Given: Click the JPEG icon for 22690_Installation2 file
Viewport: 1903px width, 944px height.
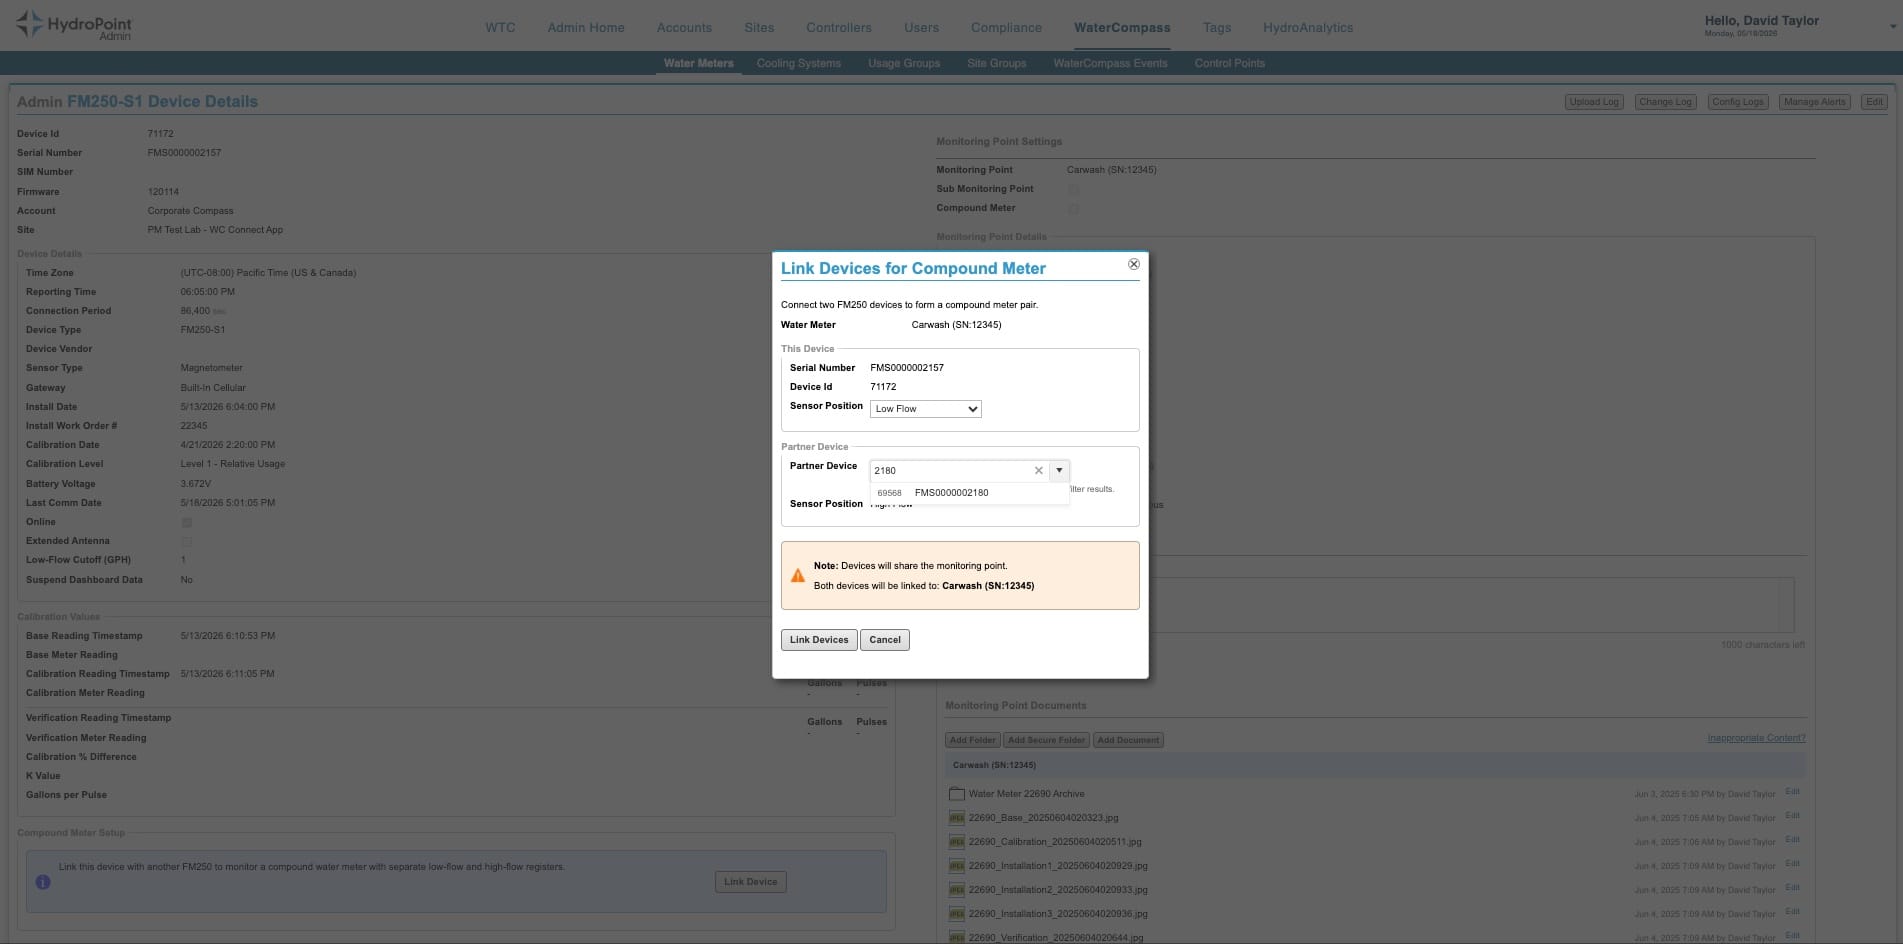Looking at the screenshot, I should point(956,890).
